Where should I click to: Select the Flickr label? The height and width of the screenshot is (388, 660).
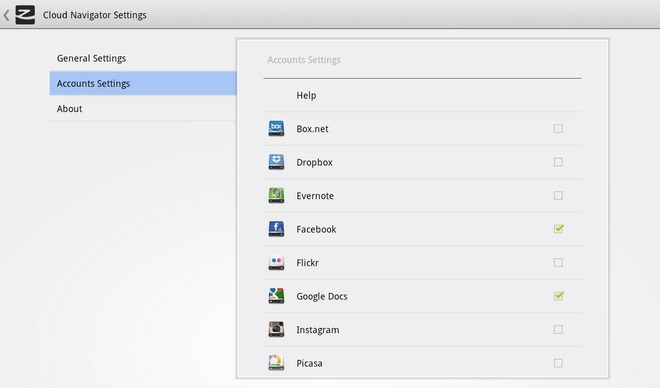307,263
